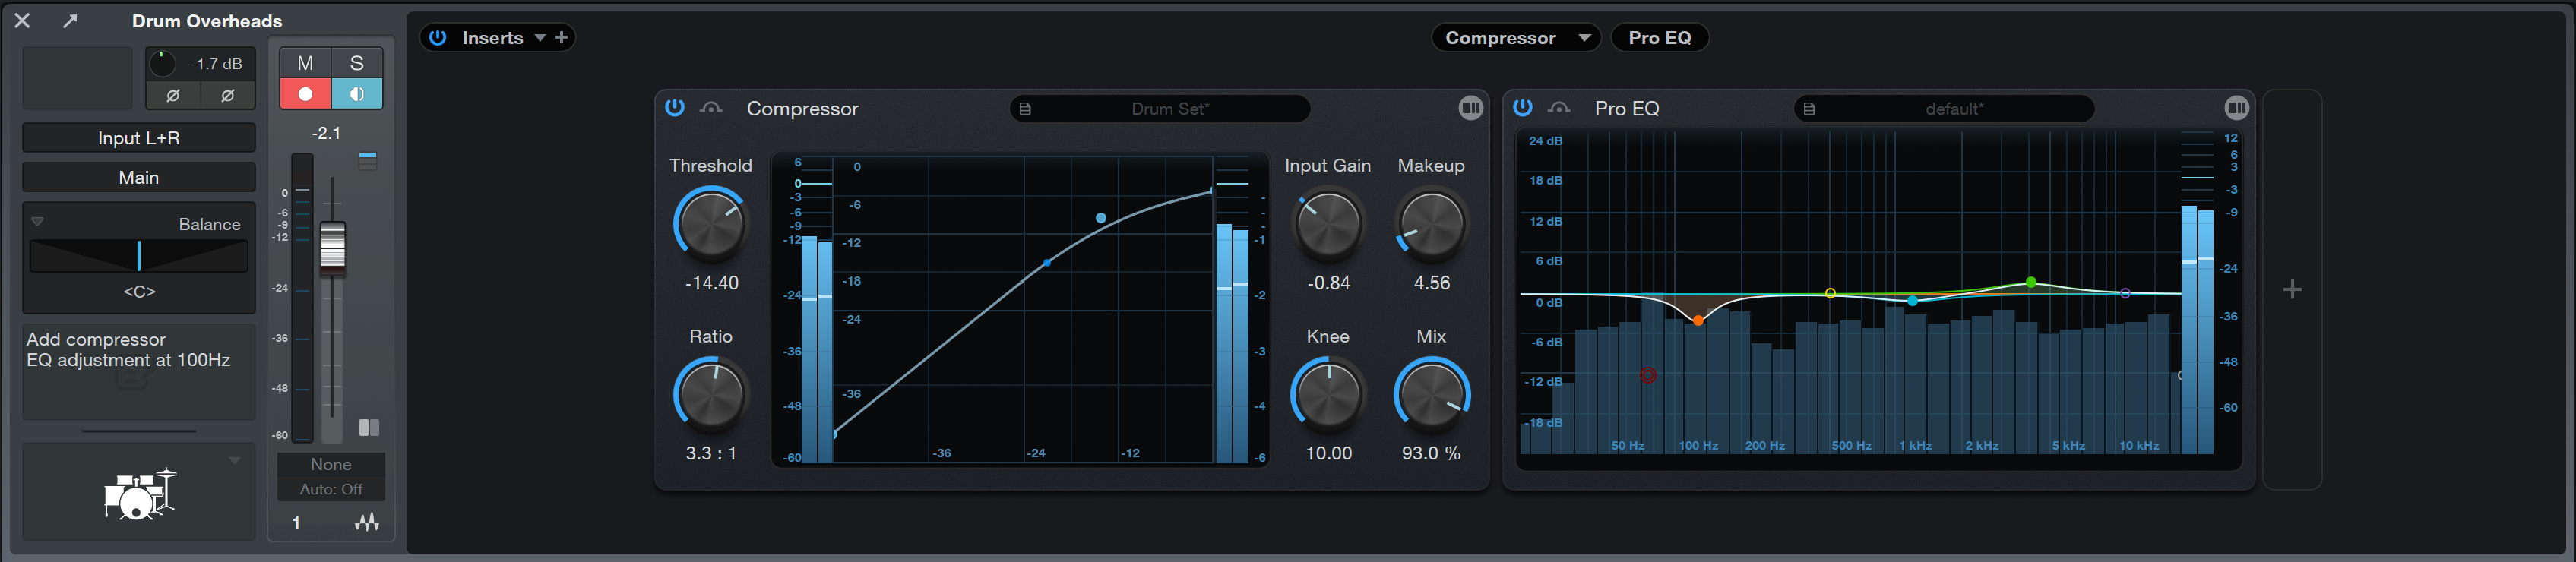Image resolution: width=2576 pixels, height=562 pixels.
Task: Click the Inserts label
Action: [x=493, y=38]
